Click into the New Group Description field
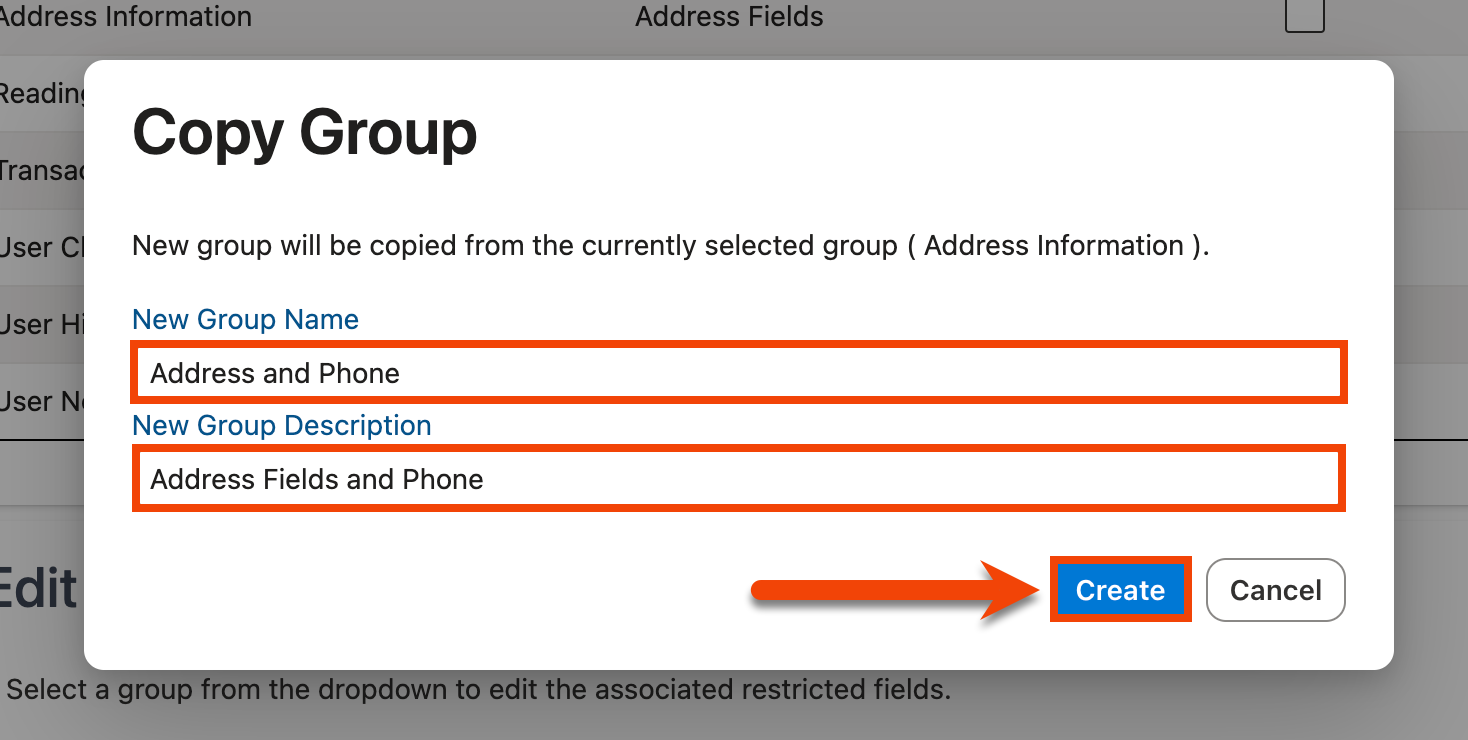This screenshot has height=740, width=1468. (x=738, y=479)
